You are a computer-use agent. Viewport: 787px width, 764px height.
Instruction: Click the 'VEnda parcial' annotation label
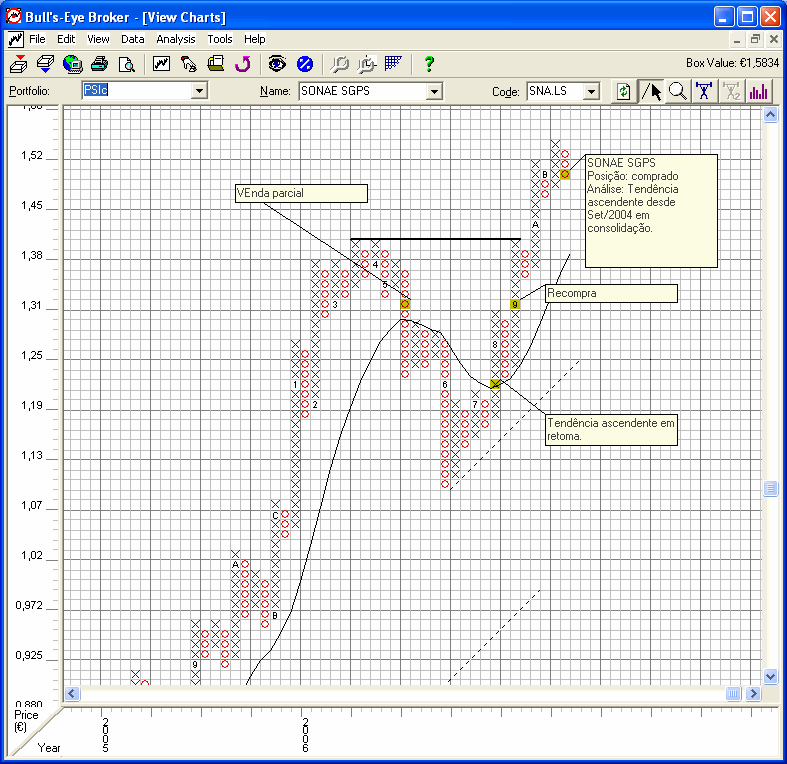coord(300,193)
